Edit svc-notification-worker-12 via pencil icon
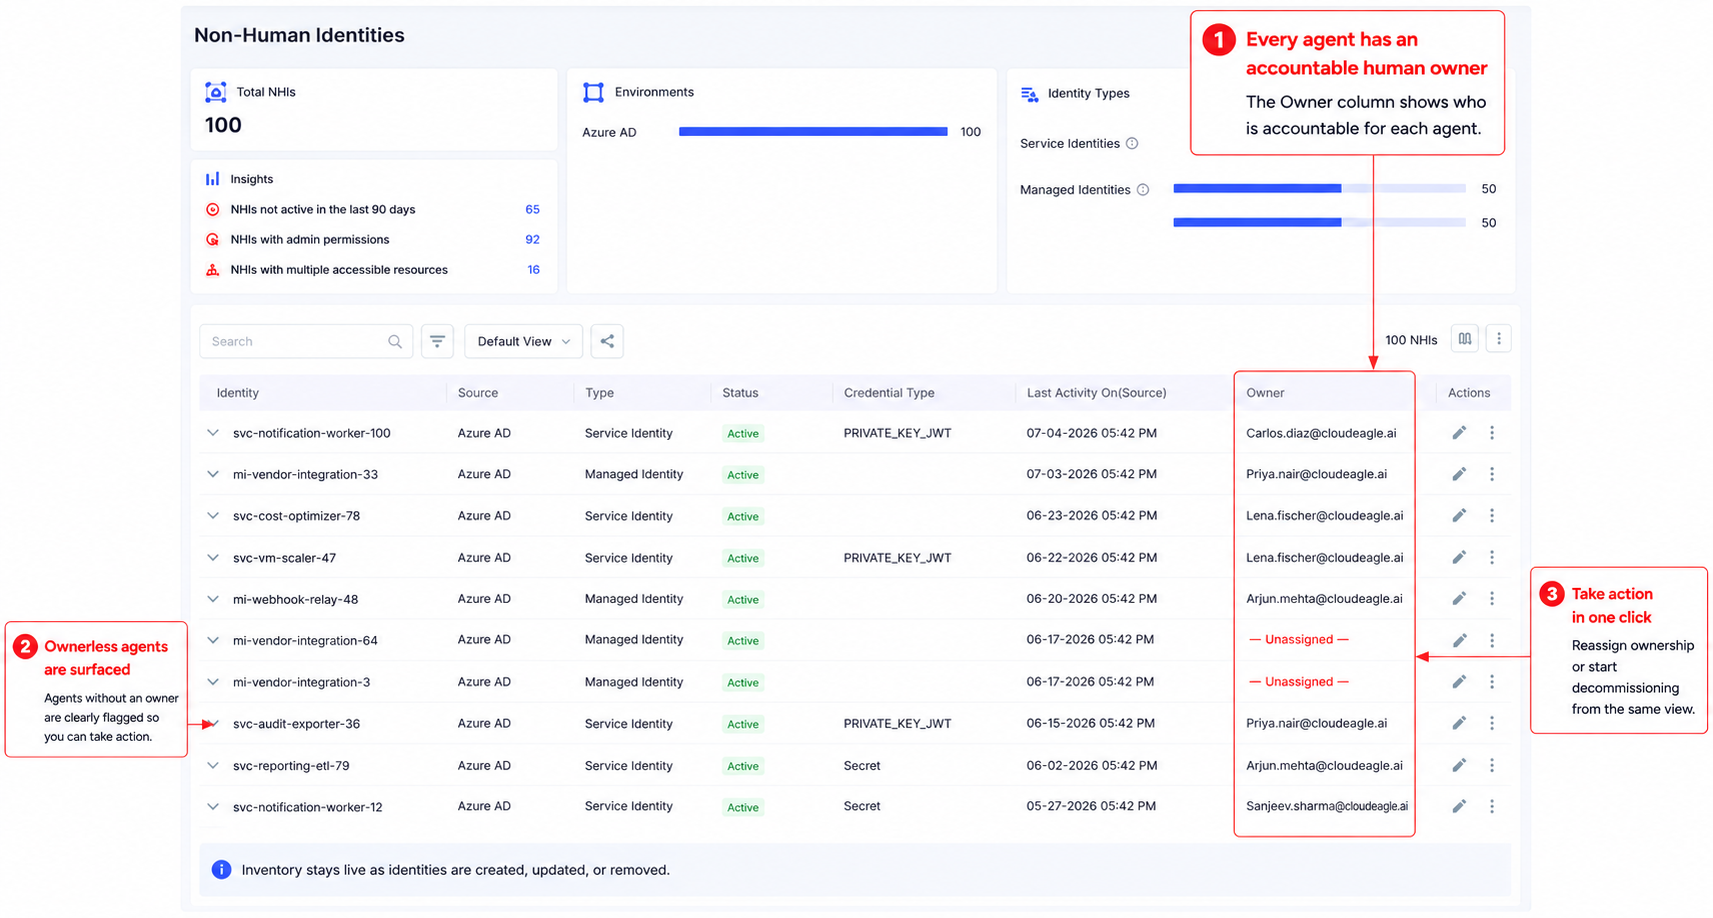Viewport: 1713px width, 918px height. (1459, 806)
